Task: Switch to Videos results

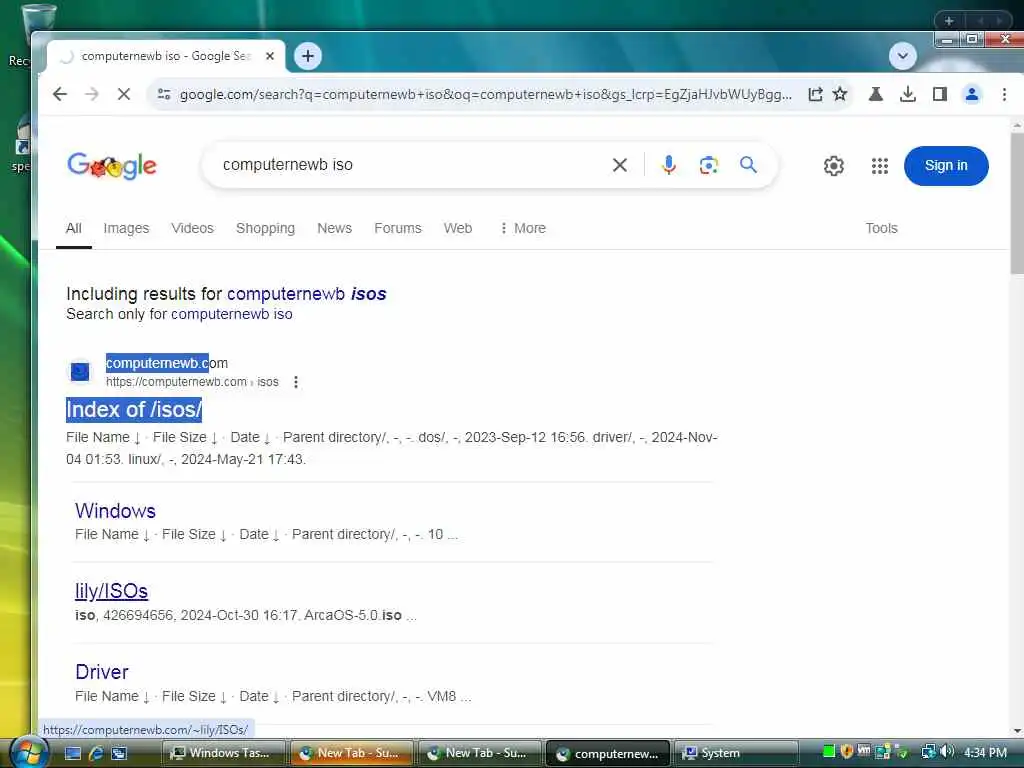Action: pos(192,228)
